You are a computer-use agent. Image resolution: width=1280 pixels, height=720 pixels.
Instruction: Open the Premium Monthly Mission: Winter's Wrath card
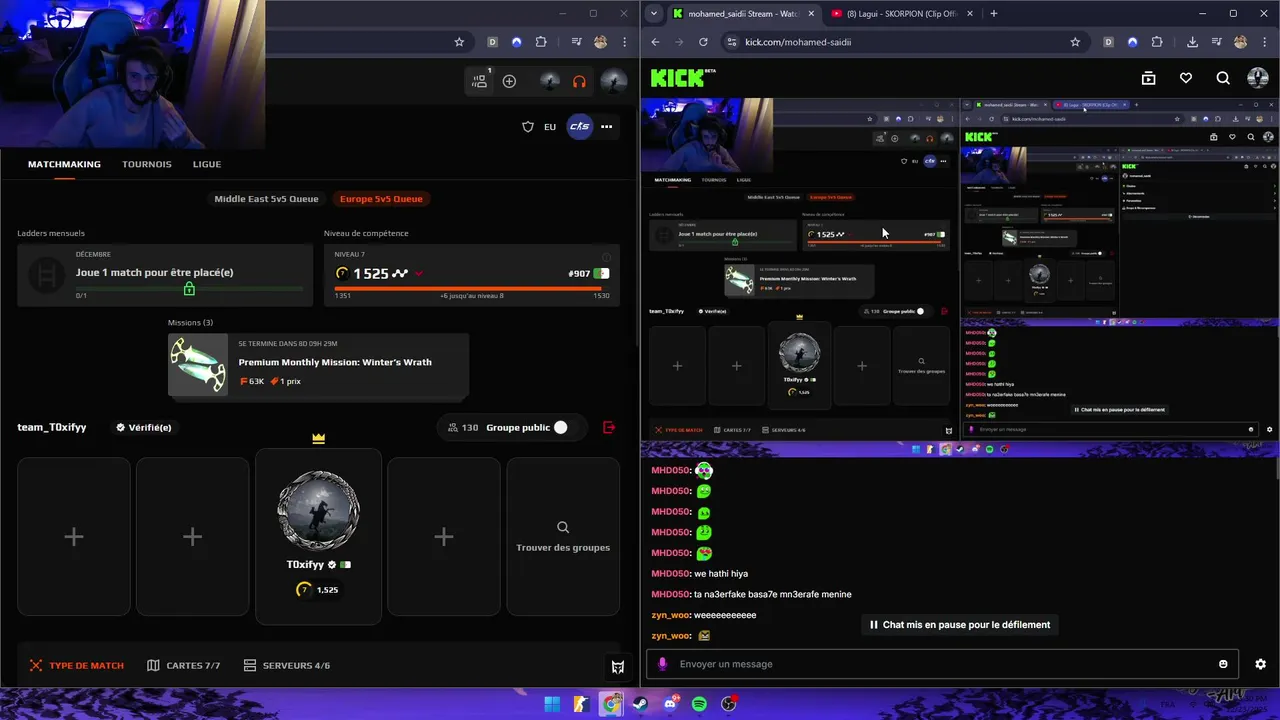click(x=318, y=365)
